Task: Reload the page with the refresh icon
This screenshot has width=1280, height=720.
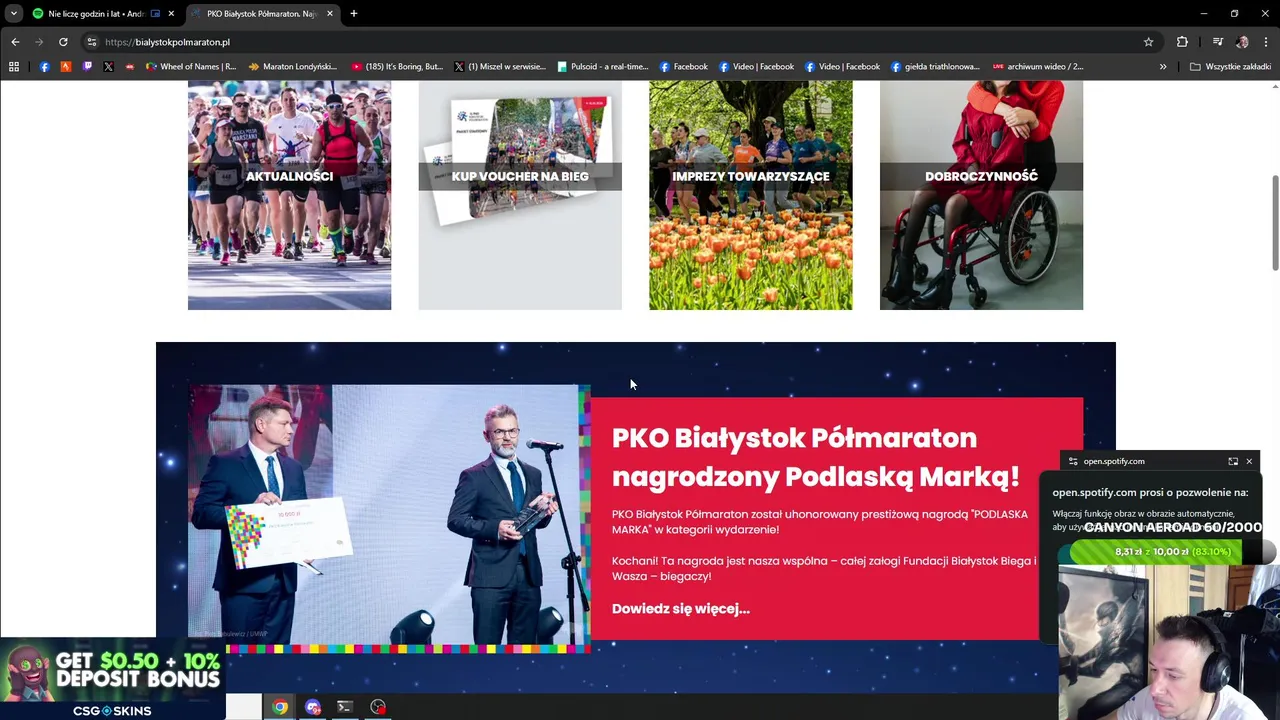Action: point(63,42)
